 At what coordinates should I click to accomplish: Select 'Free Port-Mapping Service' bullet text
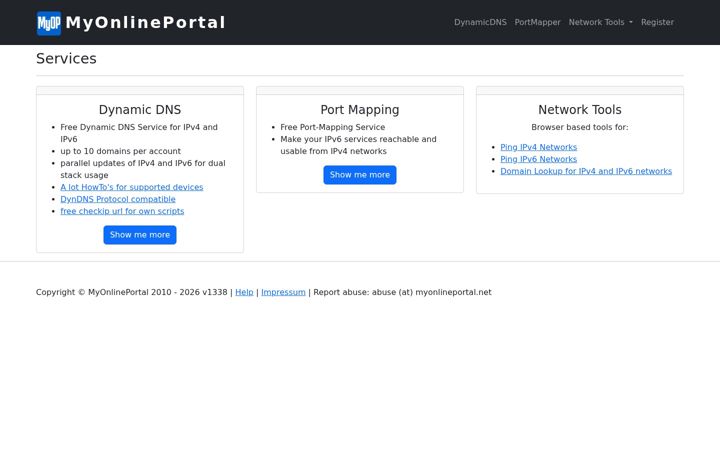(x=333, y=127)
